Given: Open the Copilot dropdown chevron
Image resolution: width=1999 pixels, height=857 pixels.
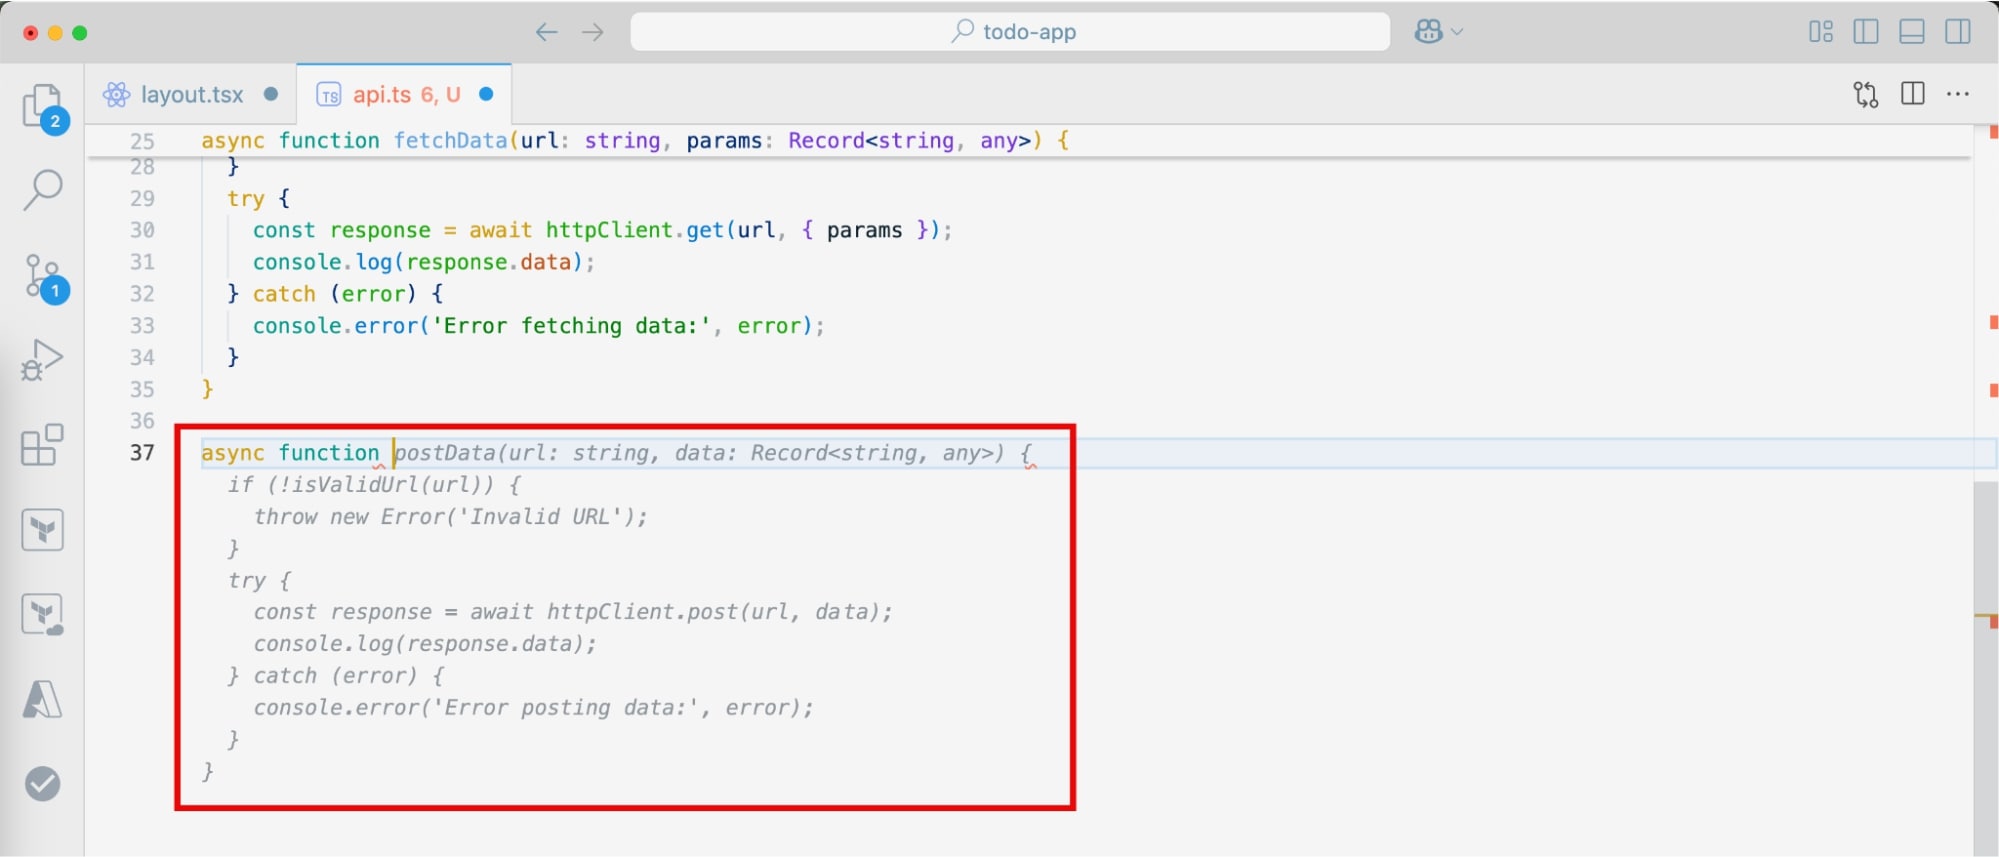Looking at the screenshot, I should click(1457, 32).
